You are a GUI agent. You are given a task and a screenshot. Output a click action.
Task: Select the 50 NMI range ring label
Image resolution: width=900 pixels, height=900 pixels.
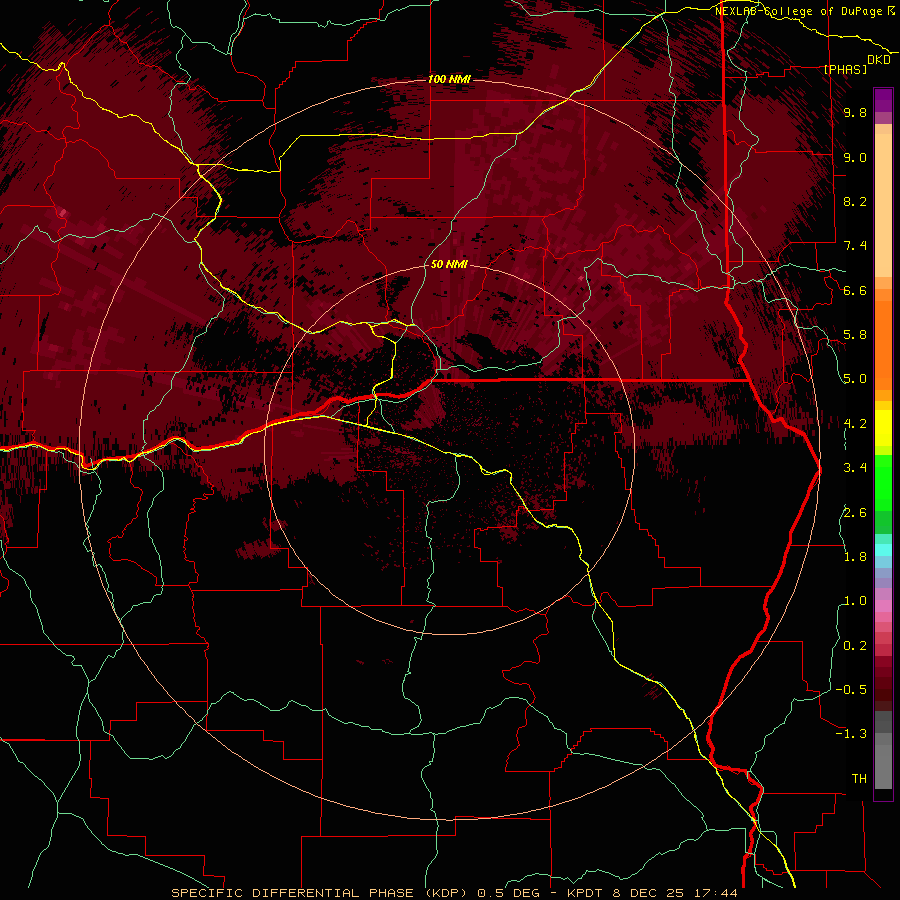click(x=449, y=264)
